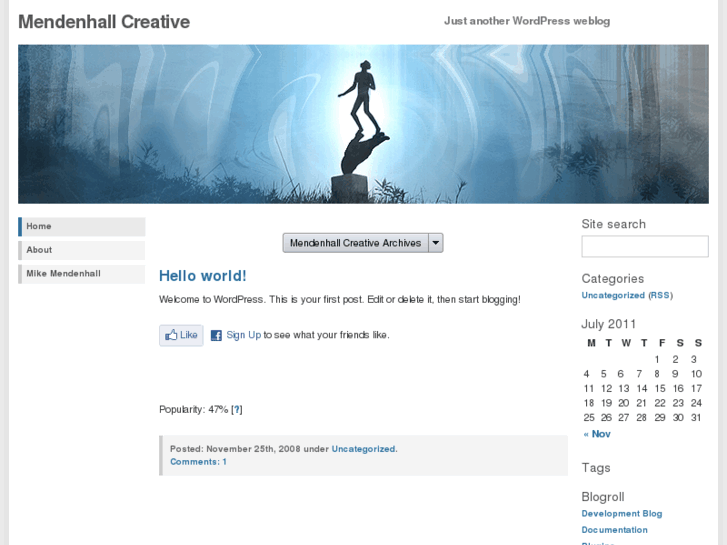
Task: Click the archives dropdown arrow
Action: 436,243
